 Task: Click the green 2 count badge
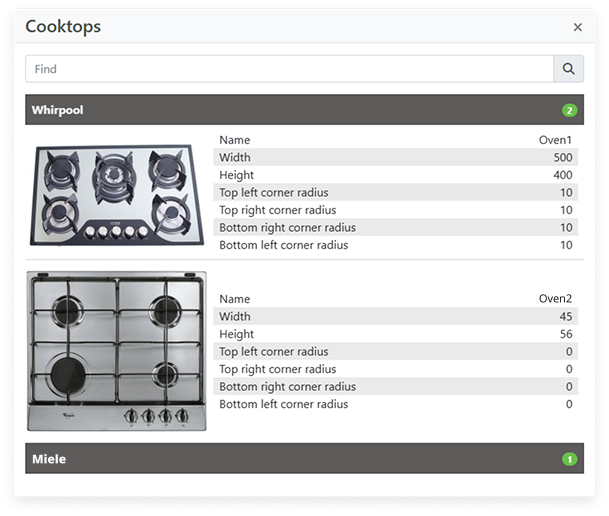point(569,110)
